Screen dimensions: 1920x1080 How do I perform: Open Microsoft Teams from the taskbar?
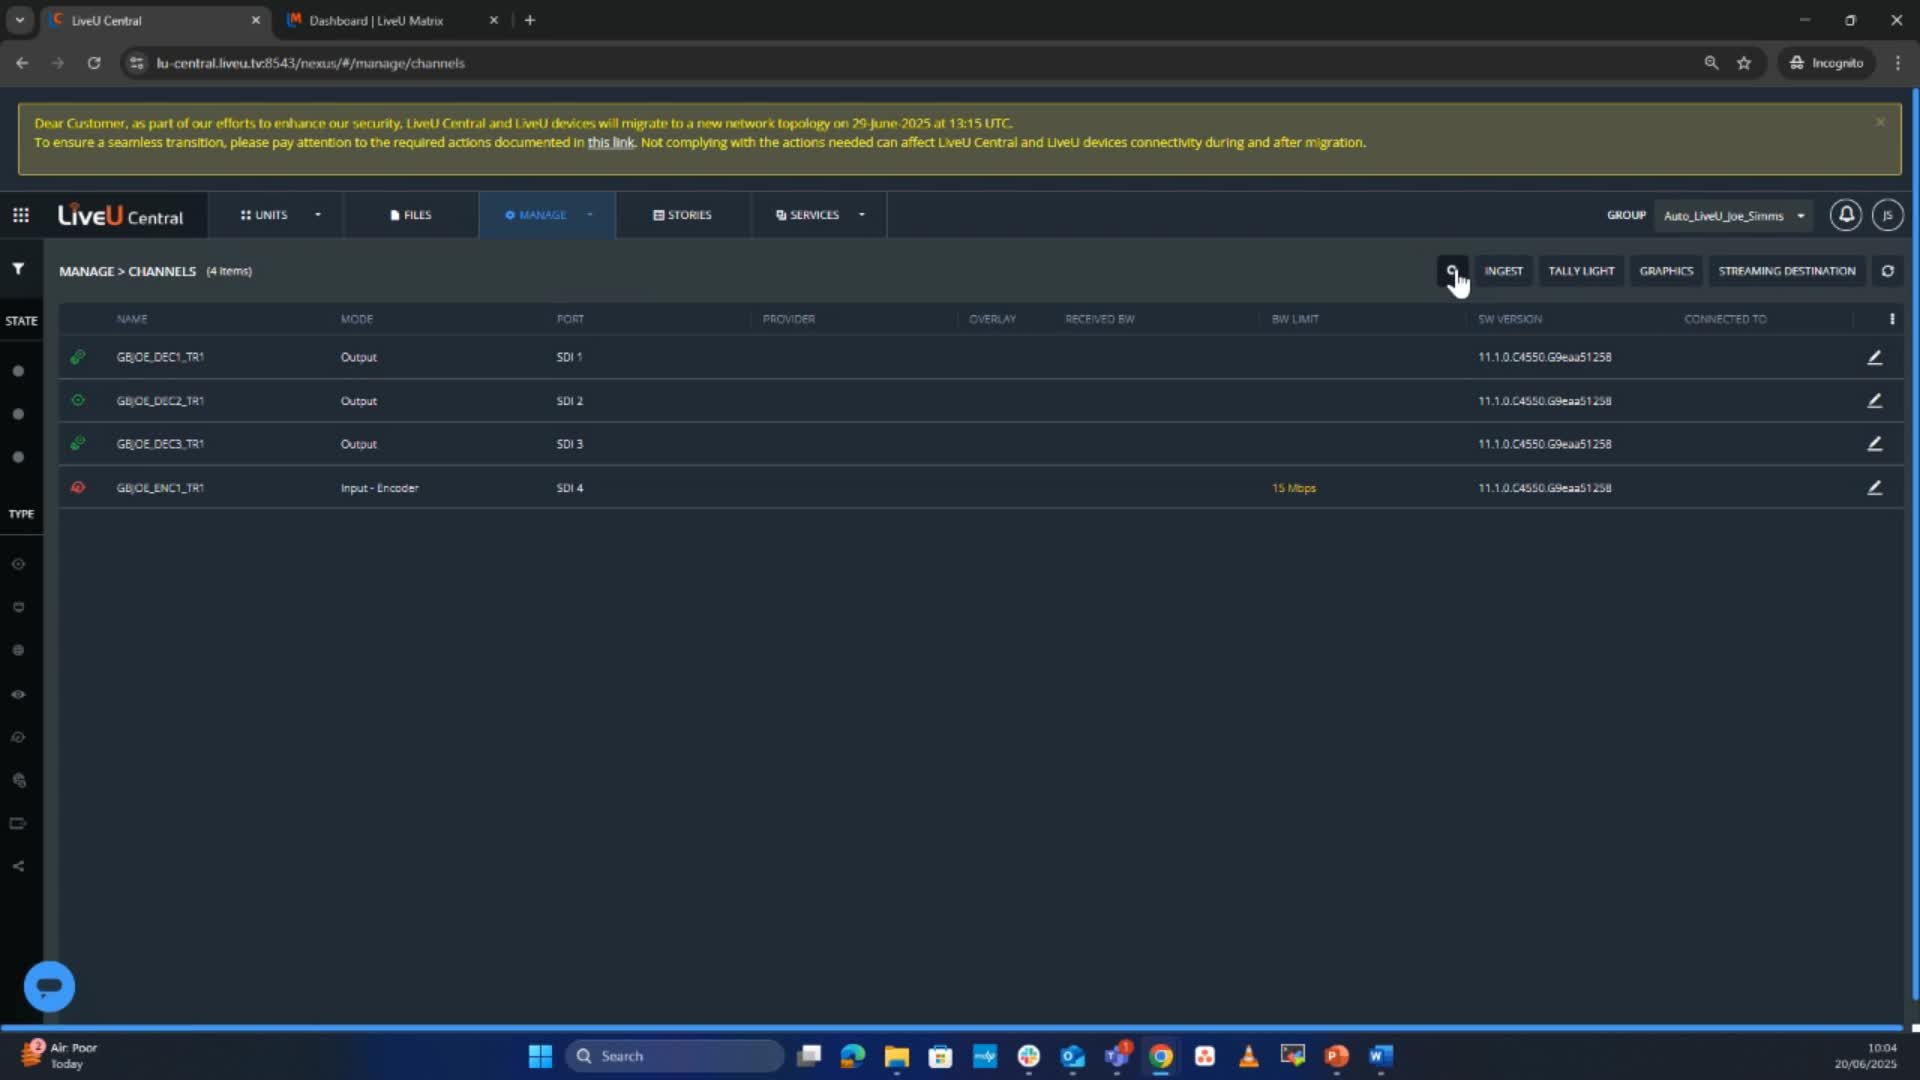(1117, 1056)
